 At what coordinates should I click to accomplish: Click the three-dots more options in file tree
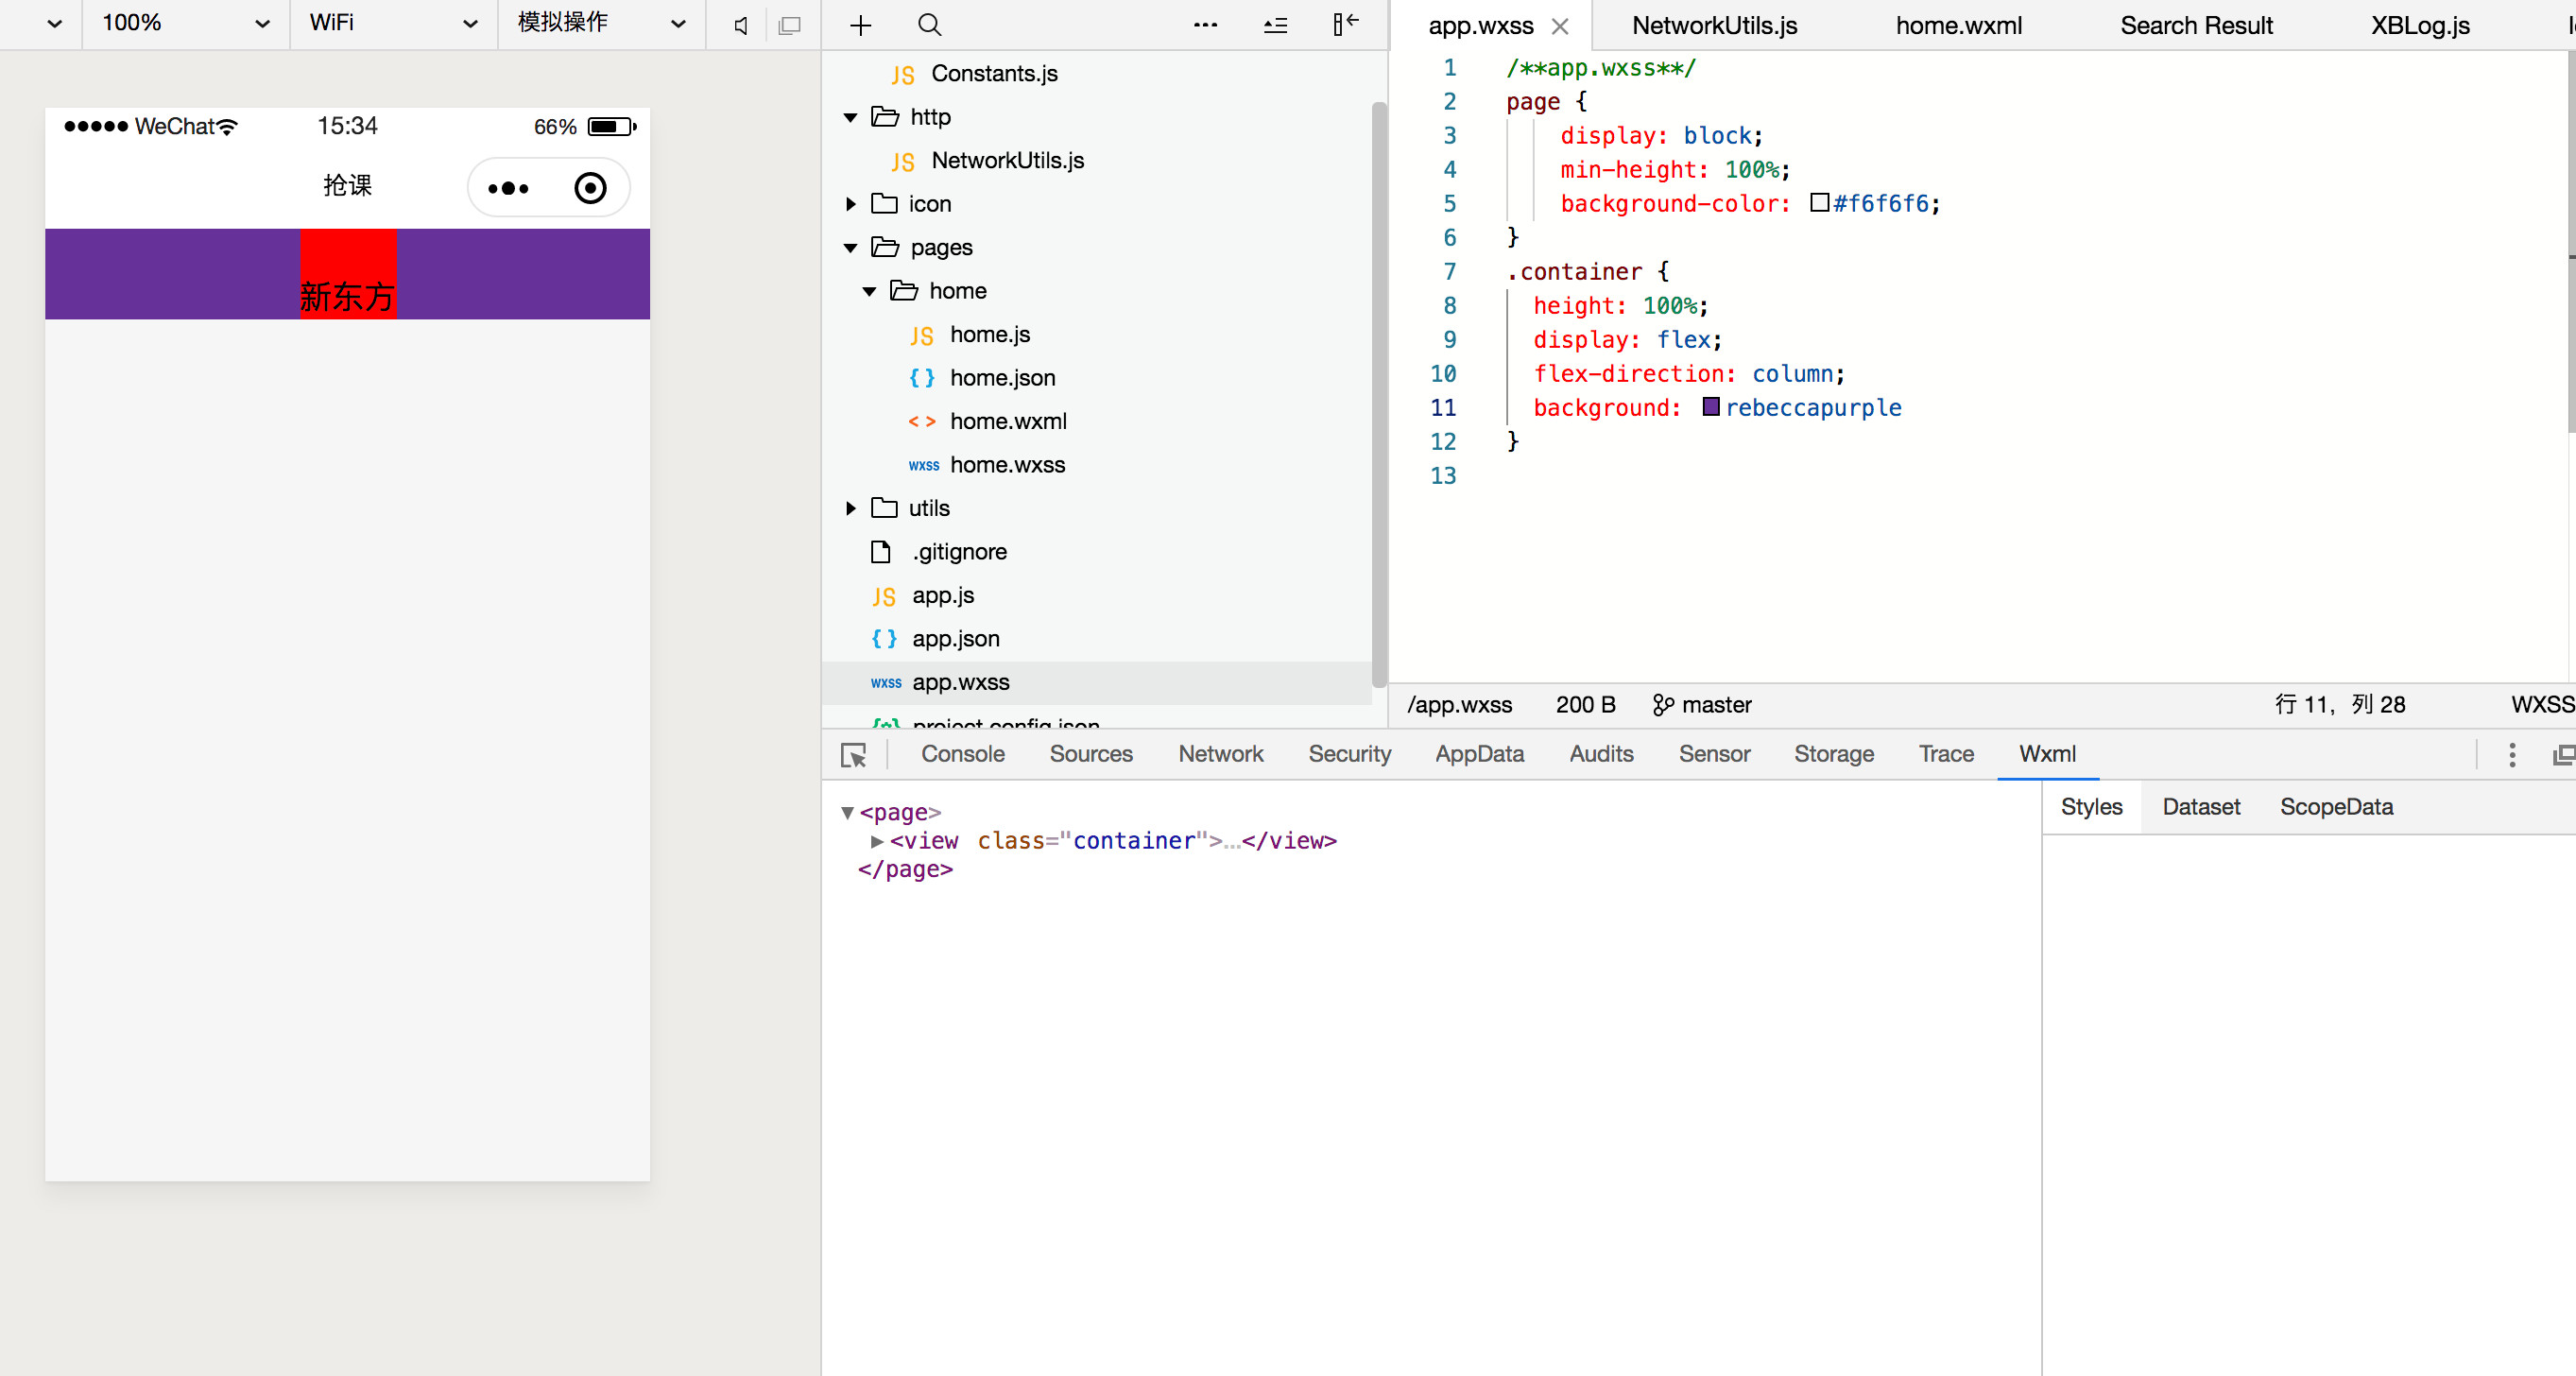coord(1205,25)
